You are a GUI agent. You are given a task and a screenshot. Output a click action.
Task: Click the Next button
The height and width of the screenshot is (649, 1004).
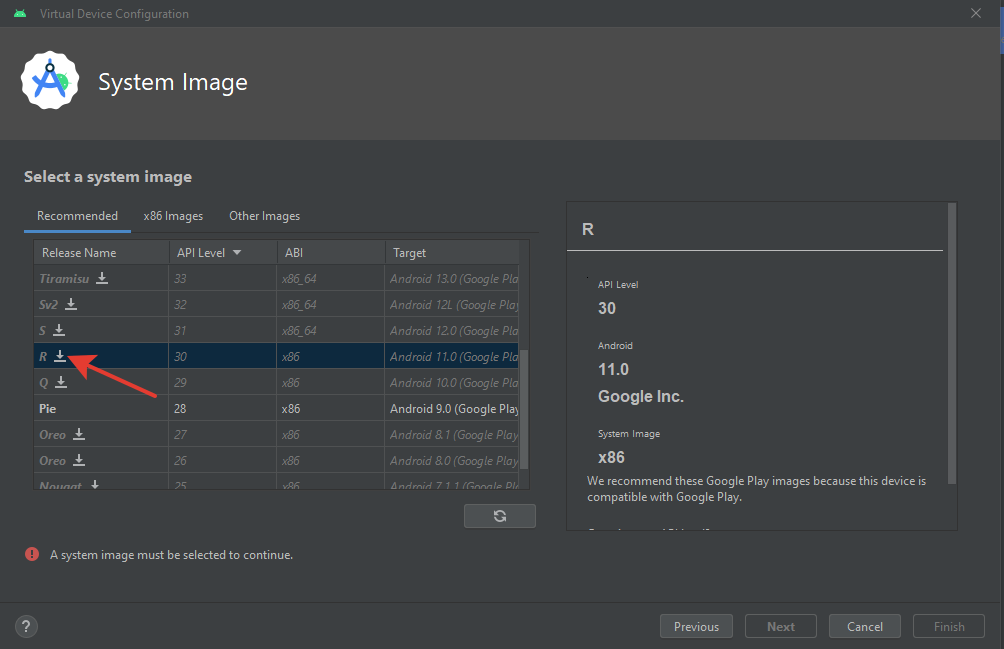tap(781, 627)
